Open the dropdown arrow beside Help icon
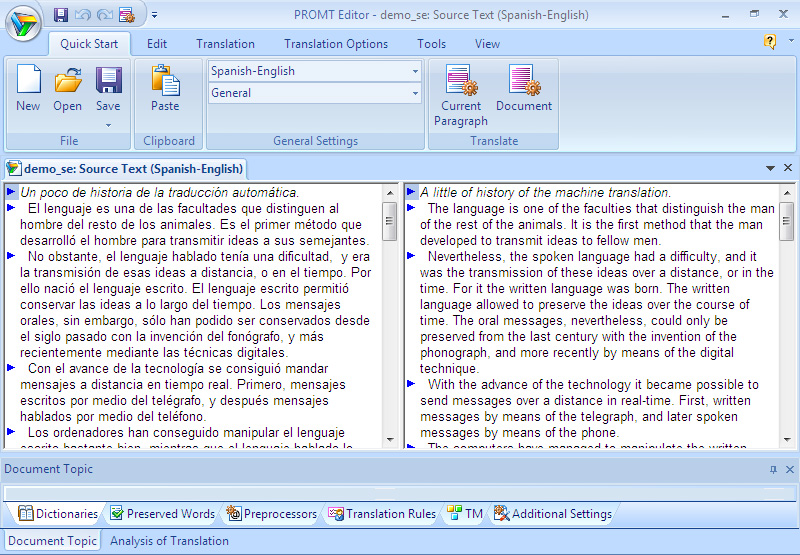Image resolution: width=800 pixels, height=555 pixels. click(791, 40)
